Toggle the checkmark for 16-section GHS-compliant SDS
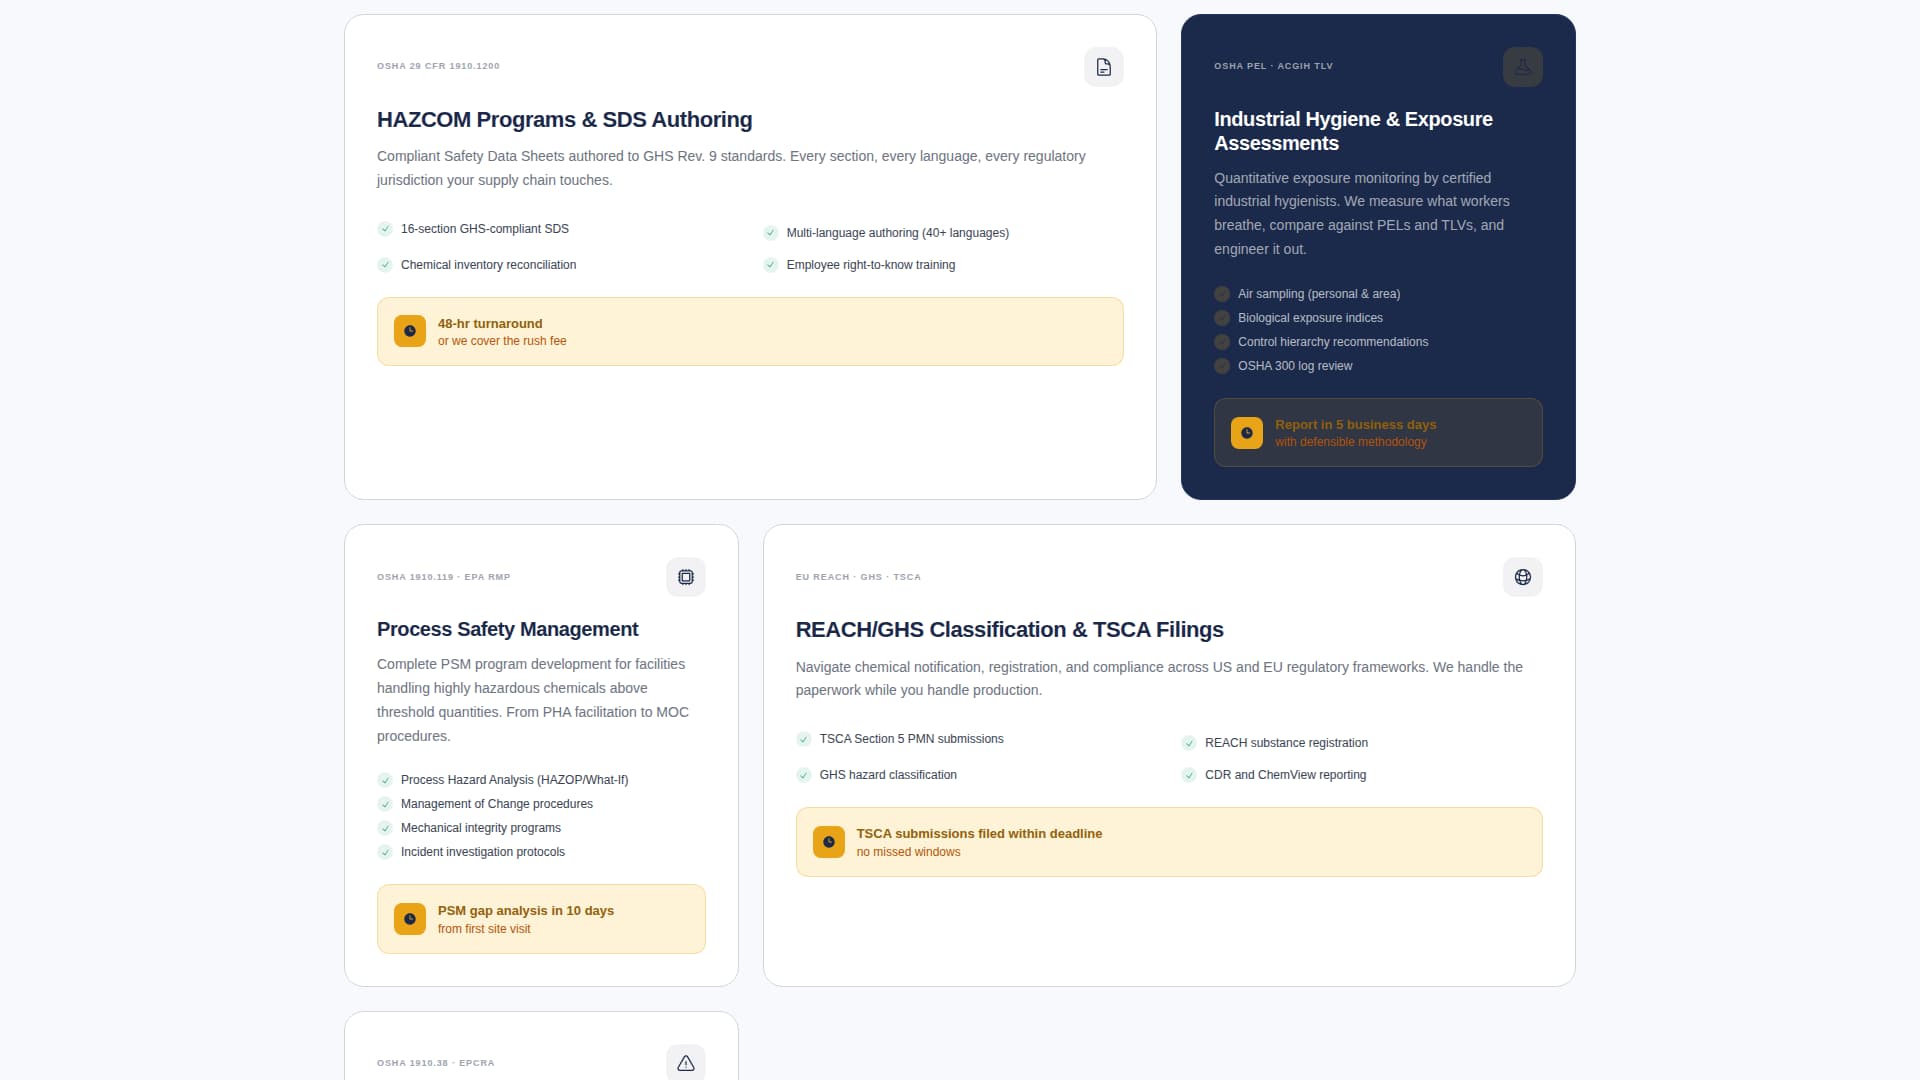The height and width of the screenshot is (1080, 1920). tap(385, 229)
